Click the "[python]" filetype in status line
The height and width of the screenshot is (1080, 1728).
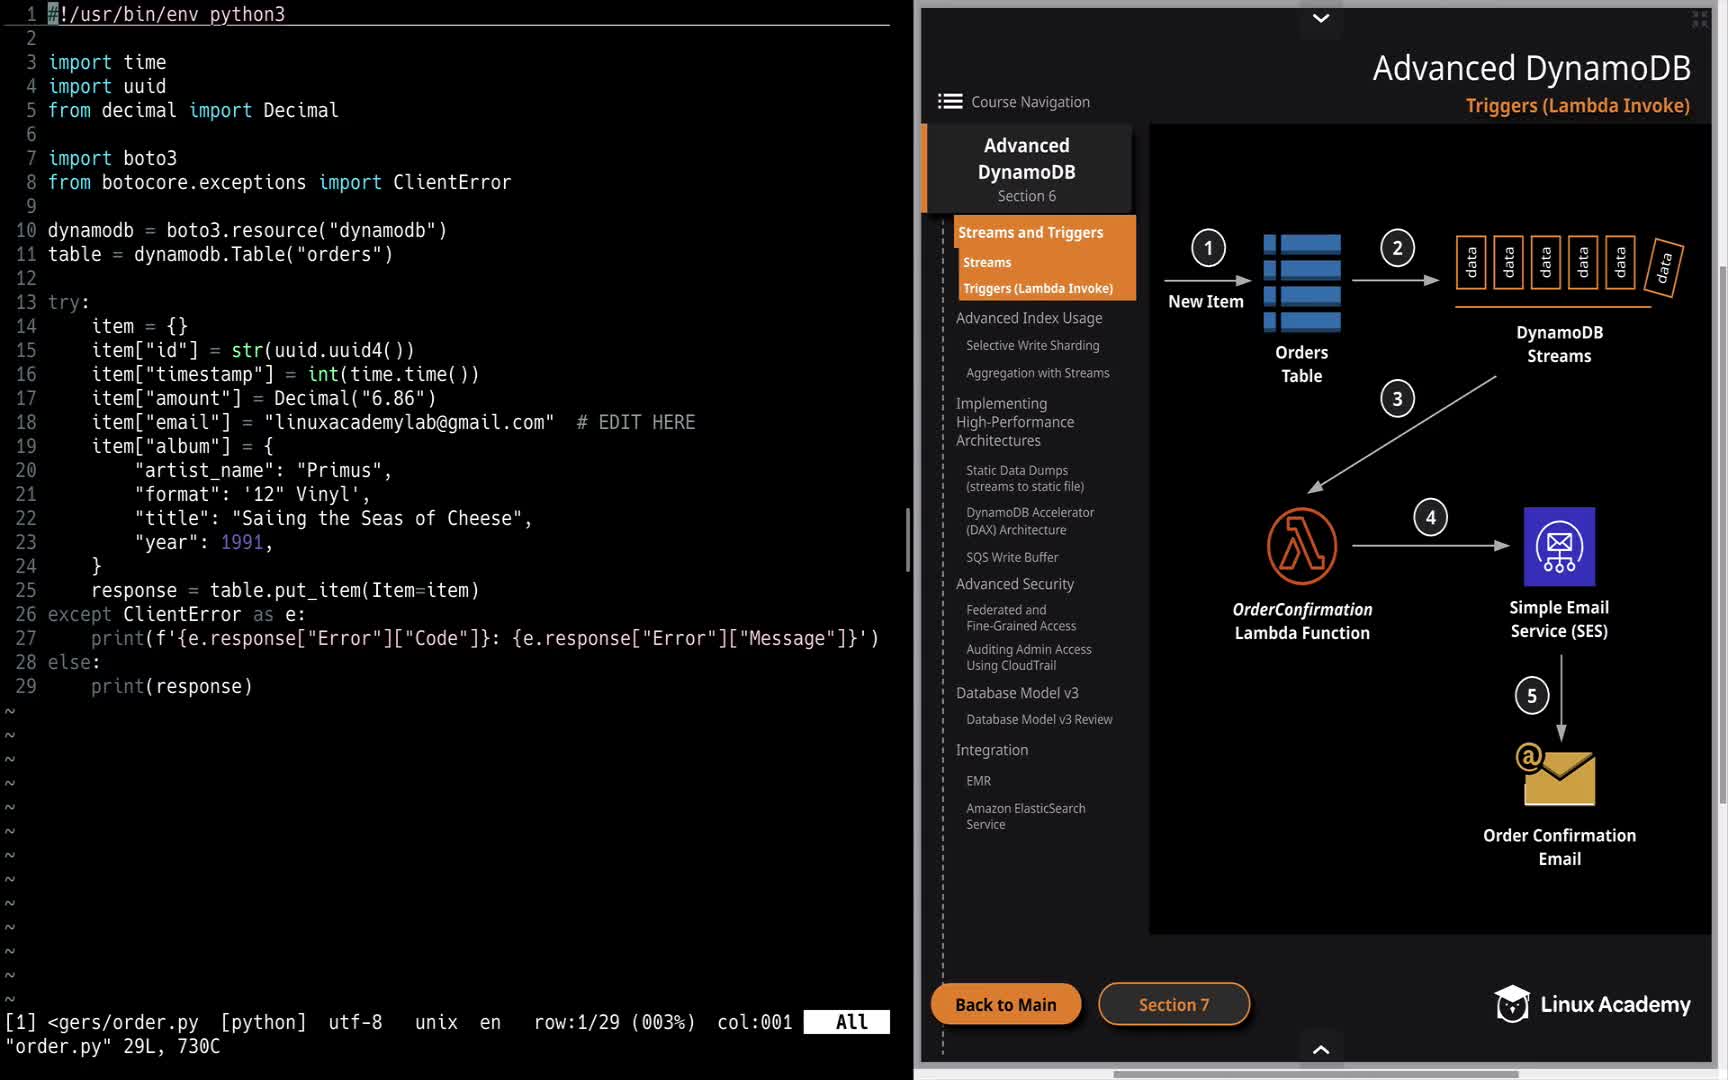pos(264,1022)
